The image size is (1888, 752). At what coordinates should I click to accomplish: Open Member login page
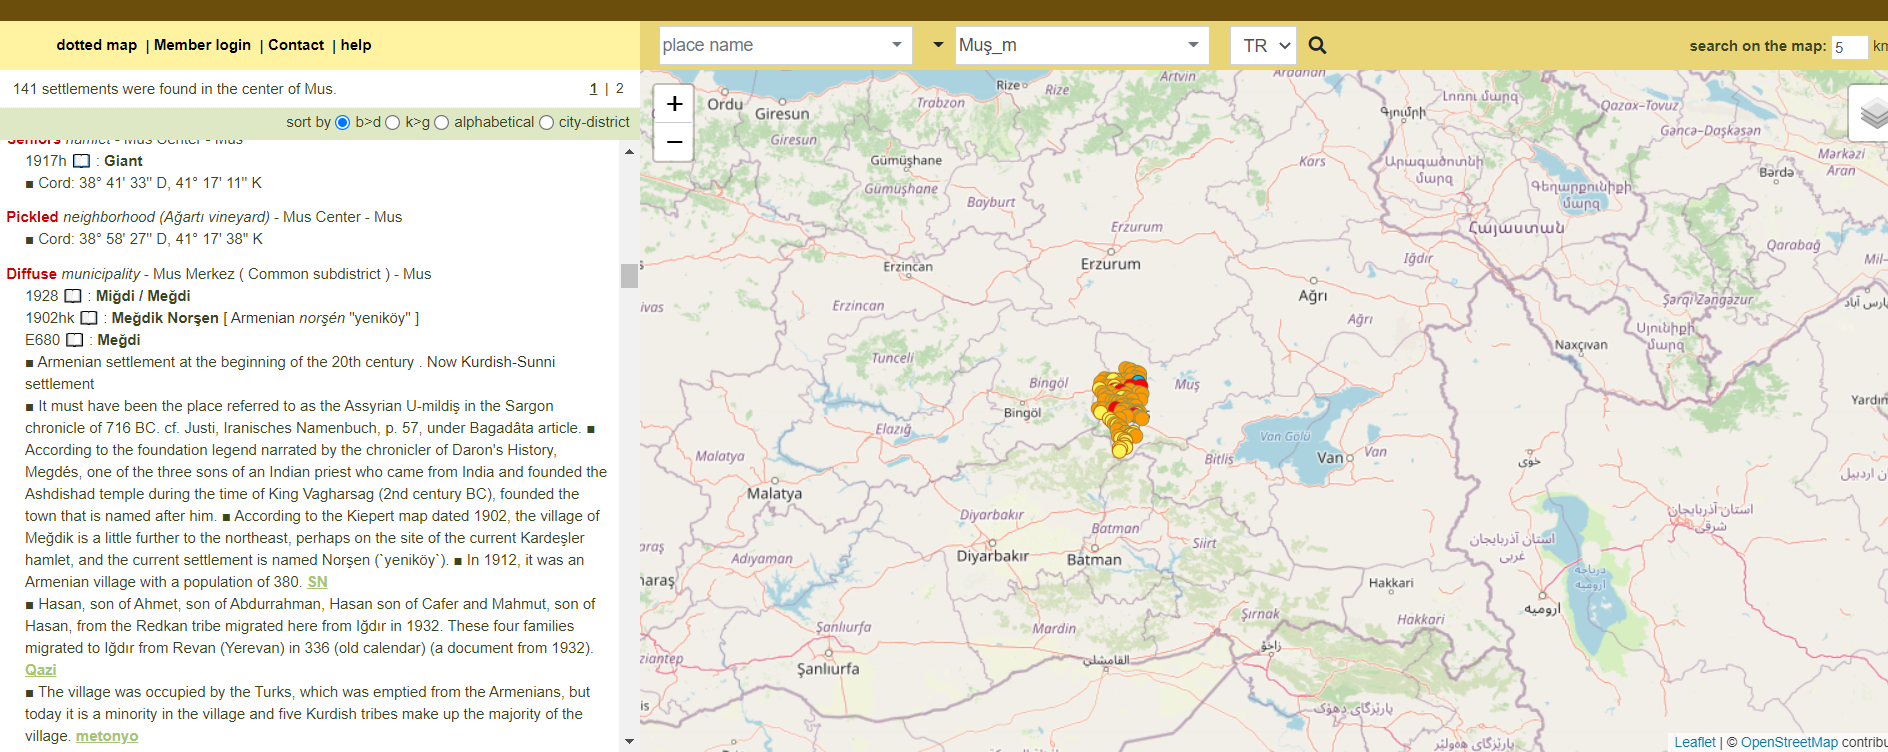(202, 45)
